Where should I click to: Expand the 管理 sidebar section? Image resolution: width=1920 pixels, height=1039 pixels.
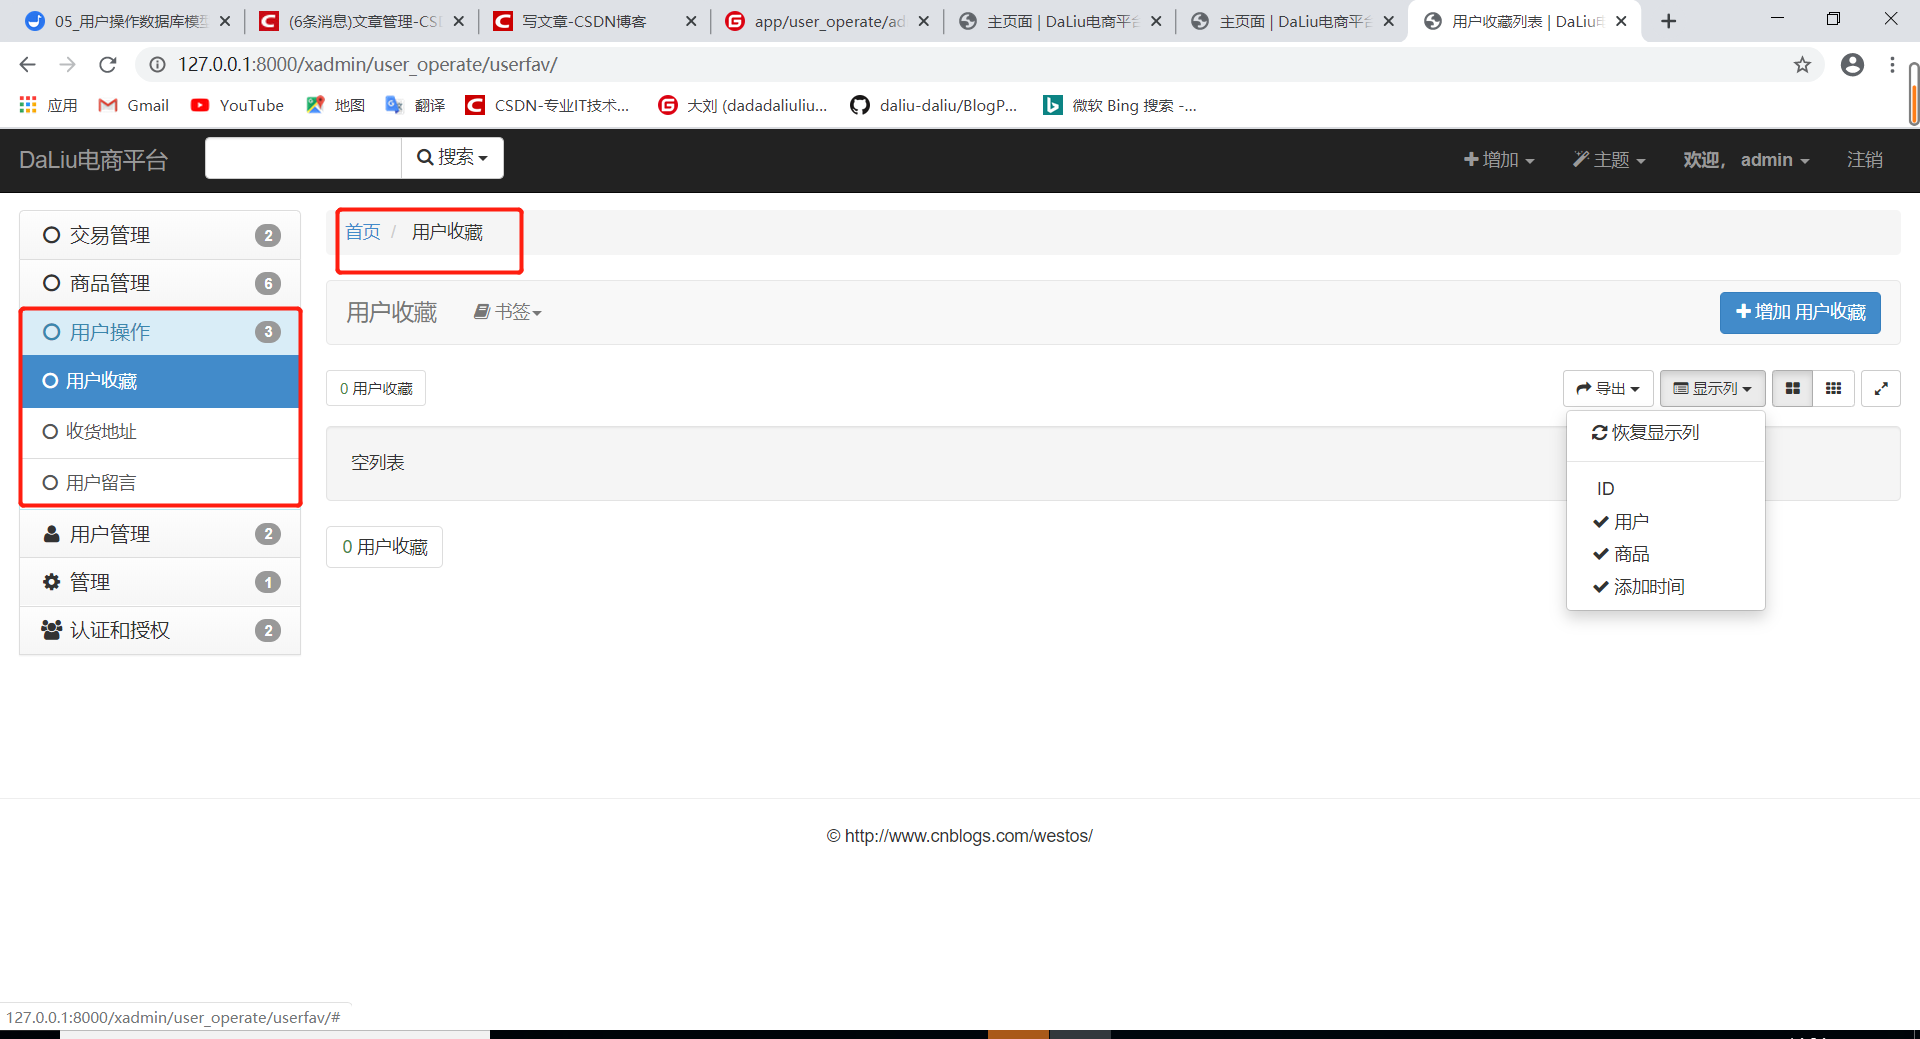(x=160, y=582)
